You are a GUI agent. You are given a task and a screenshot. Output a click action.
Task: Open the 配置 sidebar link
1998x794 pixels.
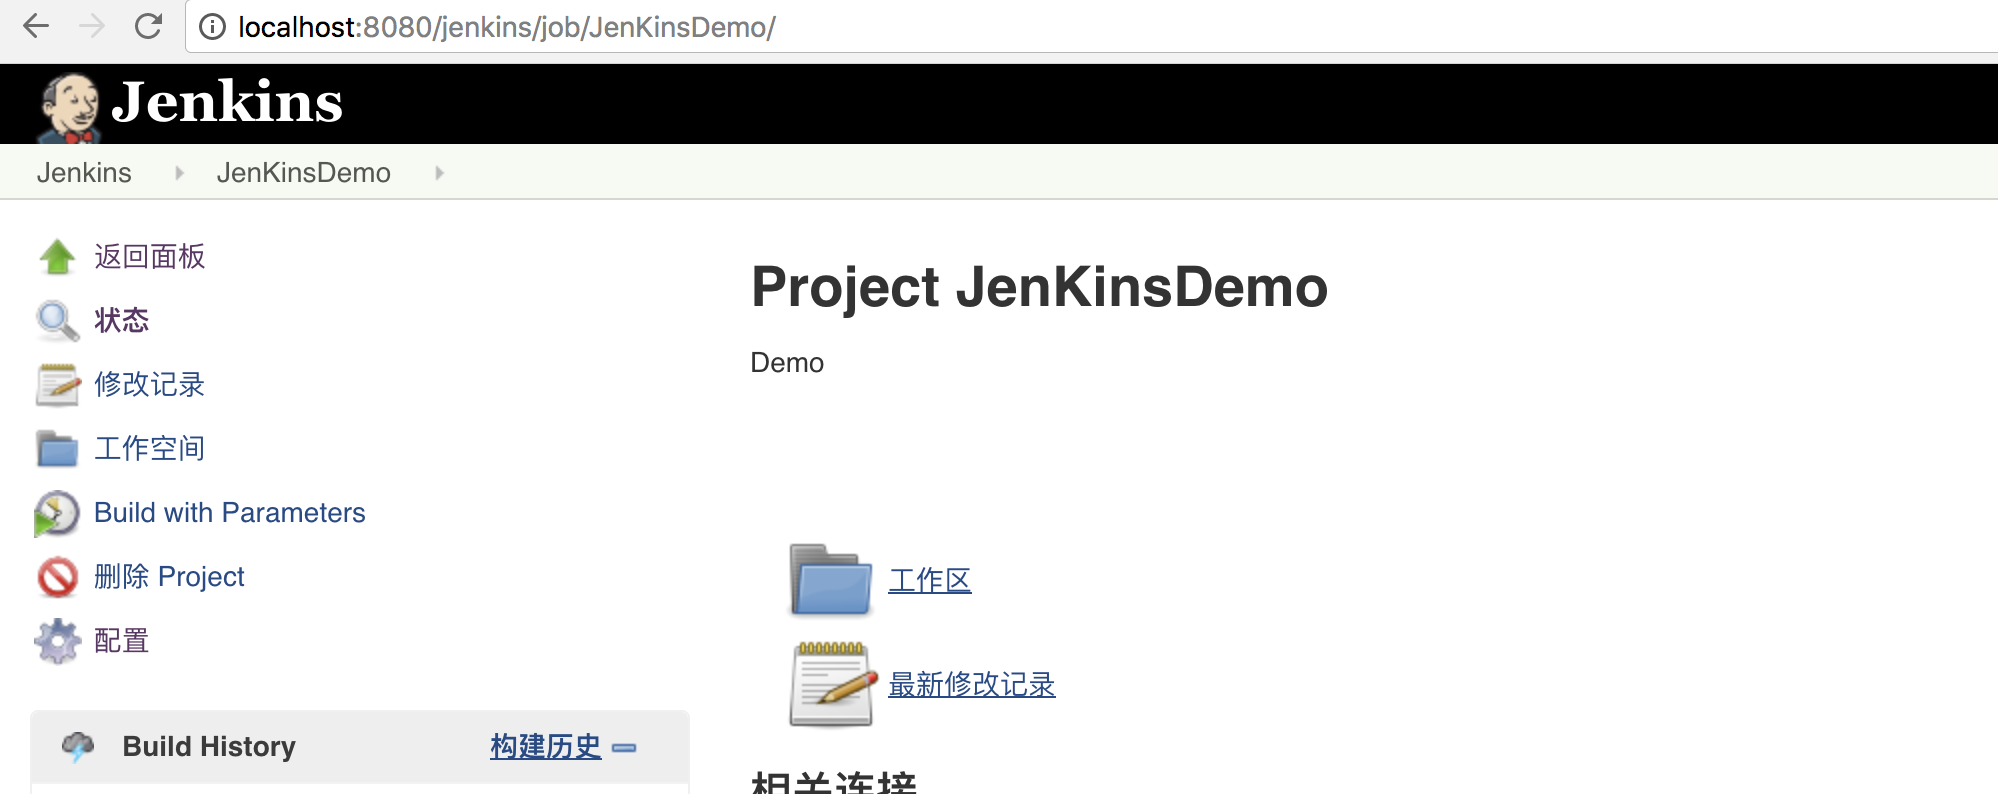point(122,641)
